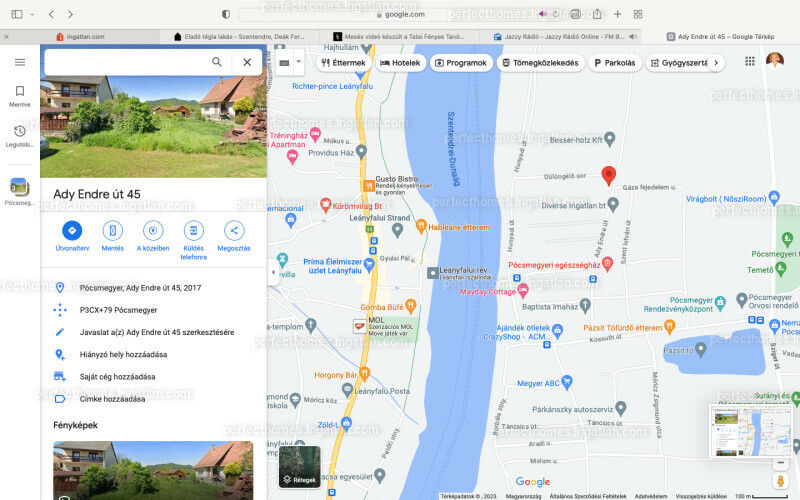Mute audio on Jazzy Rádió tab
The image size is (800, 500).
(x=633, y=37)
